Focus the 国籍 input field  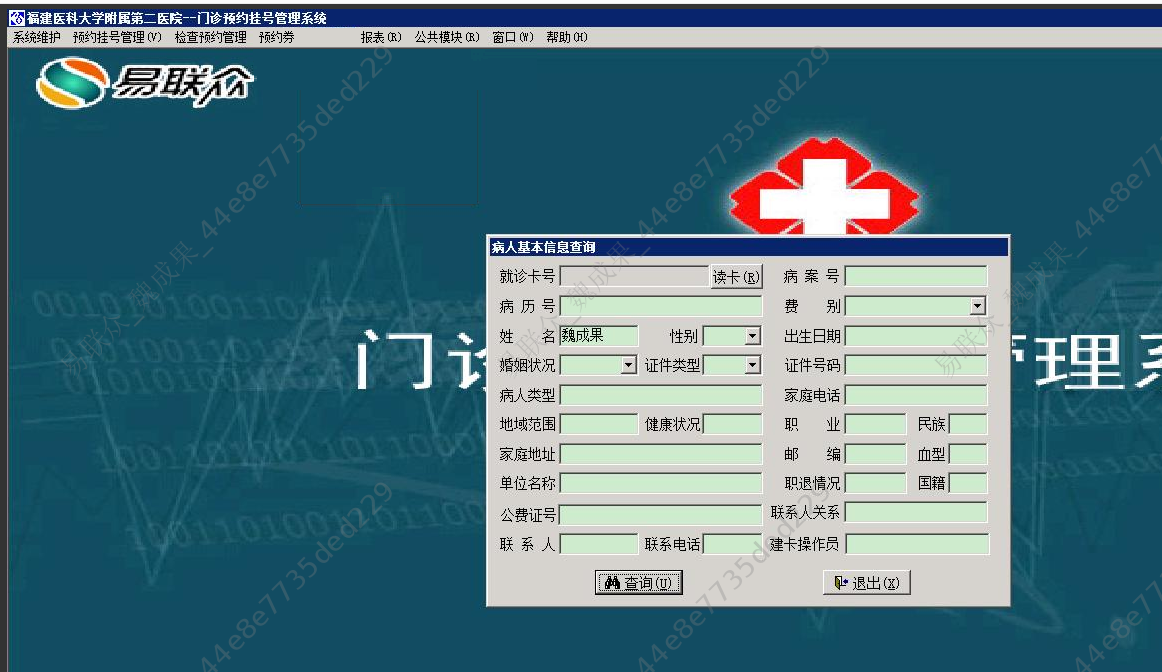click(x=968, y=483)
